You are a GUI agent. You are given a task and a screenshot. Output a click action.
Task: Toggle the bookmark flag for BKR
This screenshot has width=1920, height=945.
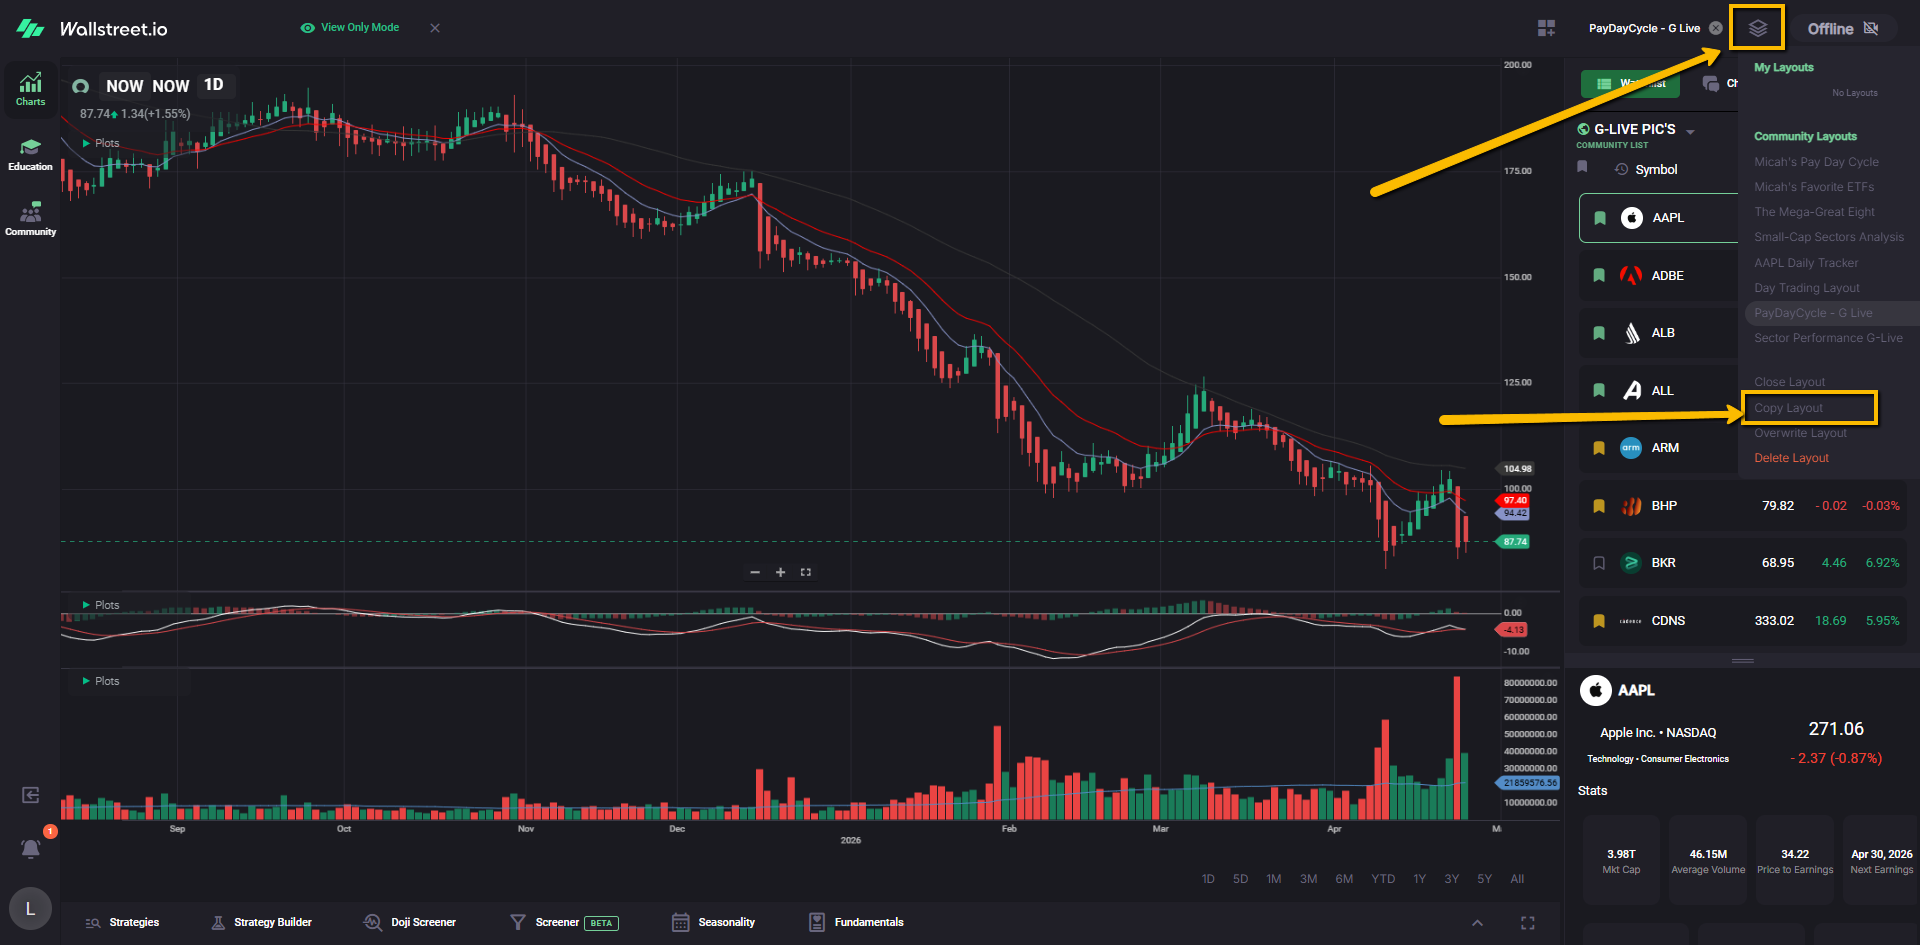[x=1599, y=563]
